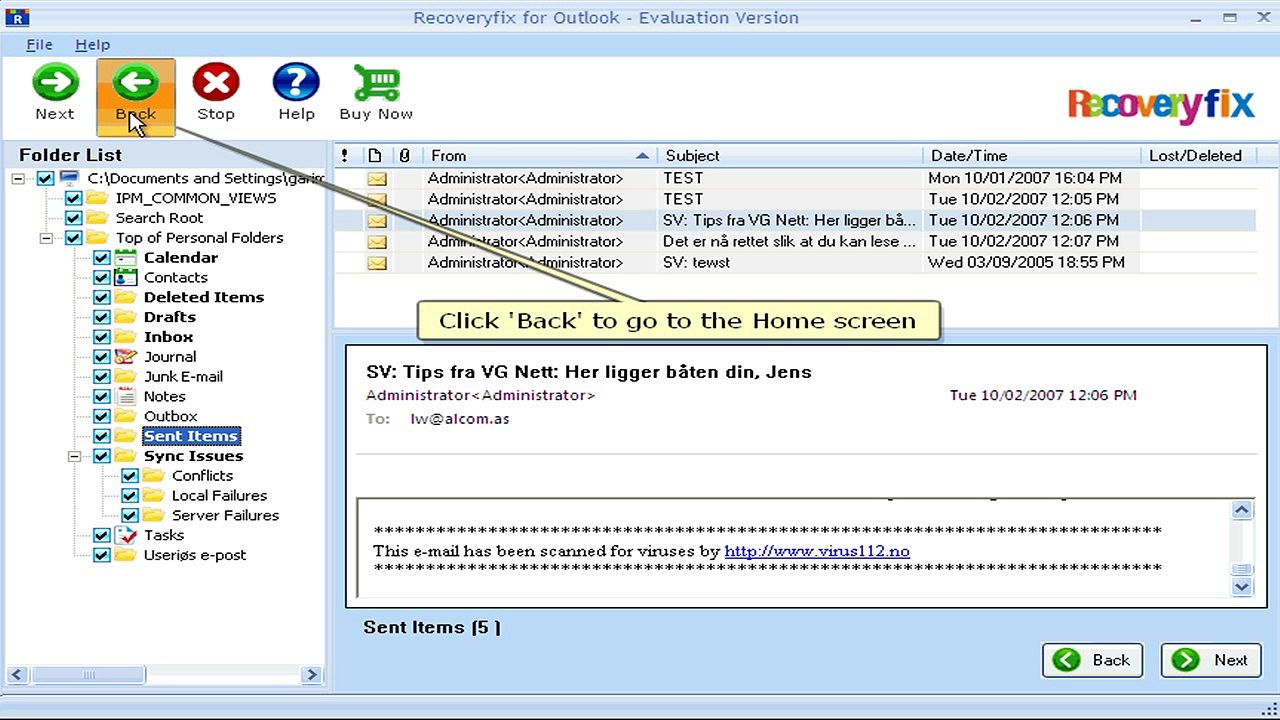Click the Junk E-mail folder icon

click(x=126, y=377)
